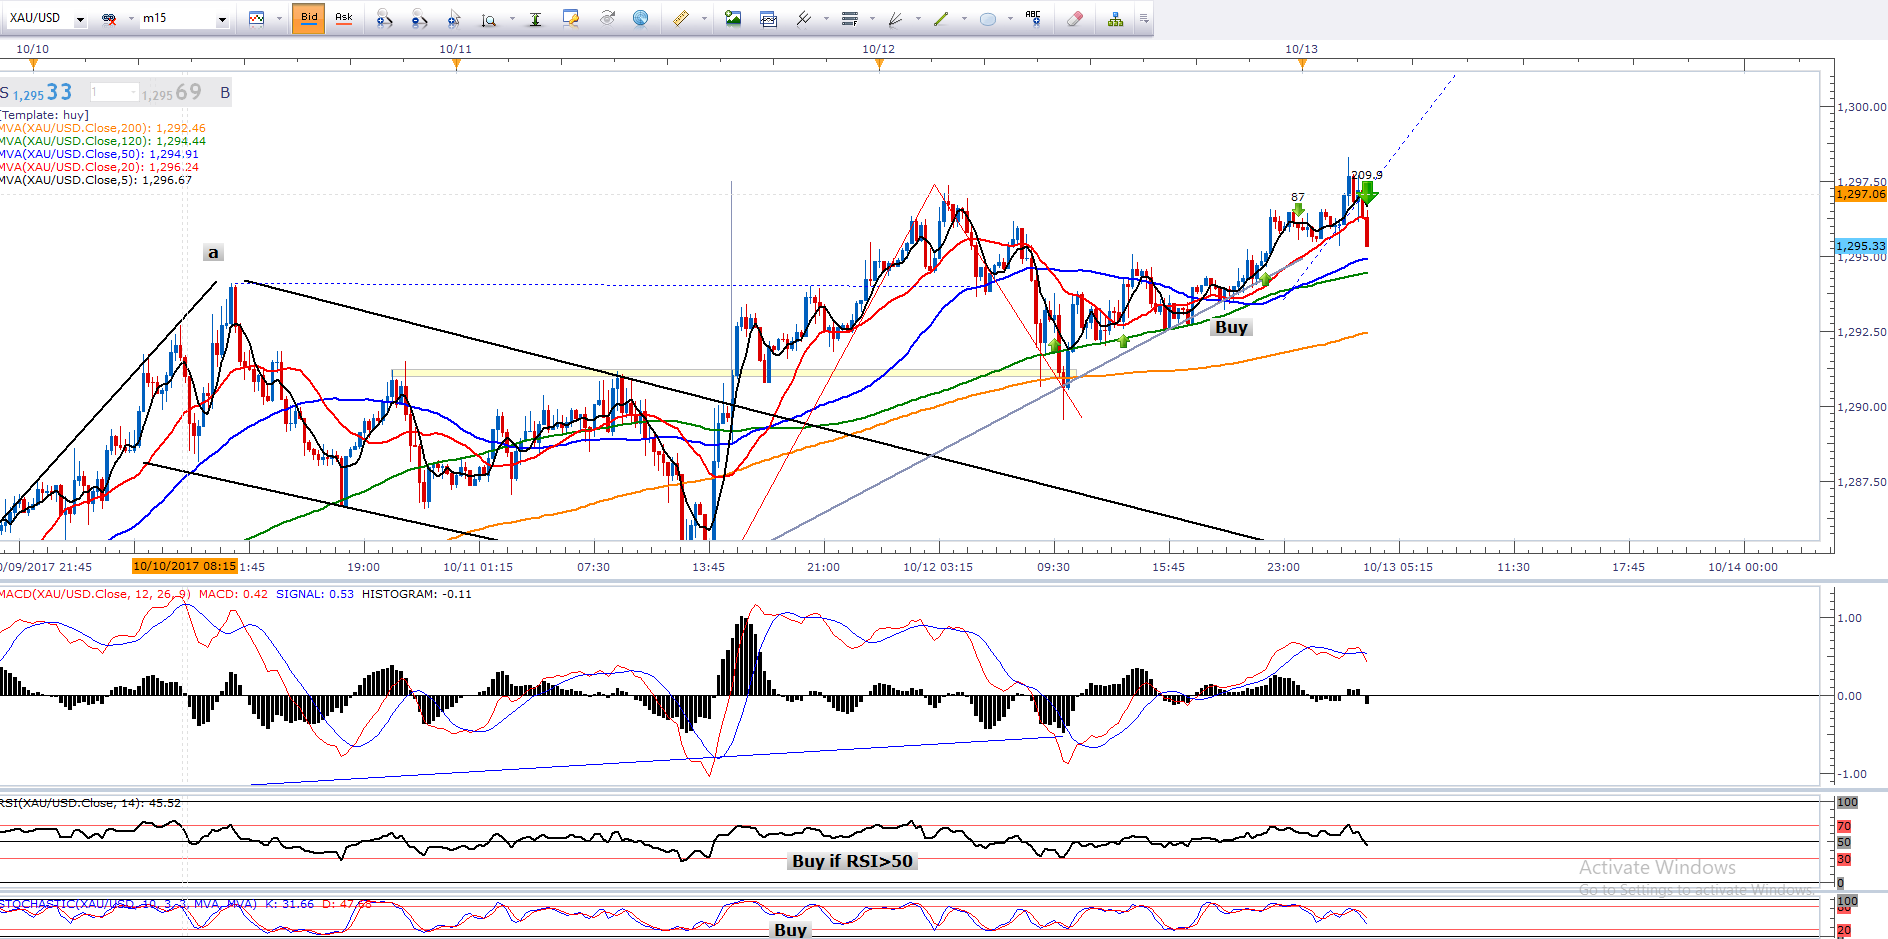Select the ruler measure tool
The height and width of the screenshot is (939, 1888).
pos(681,19)
